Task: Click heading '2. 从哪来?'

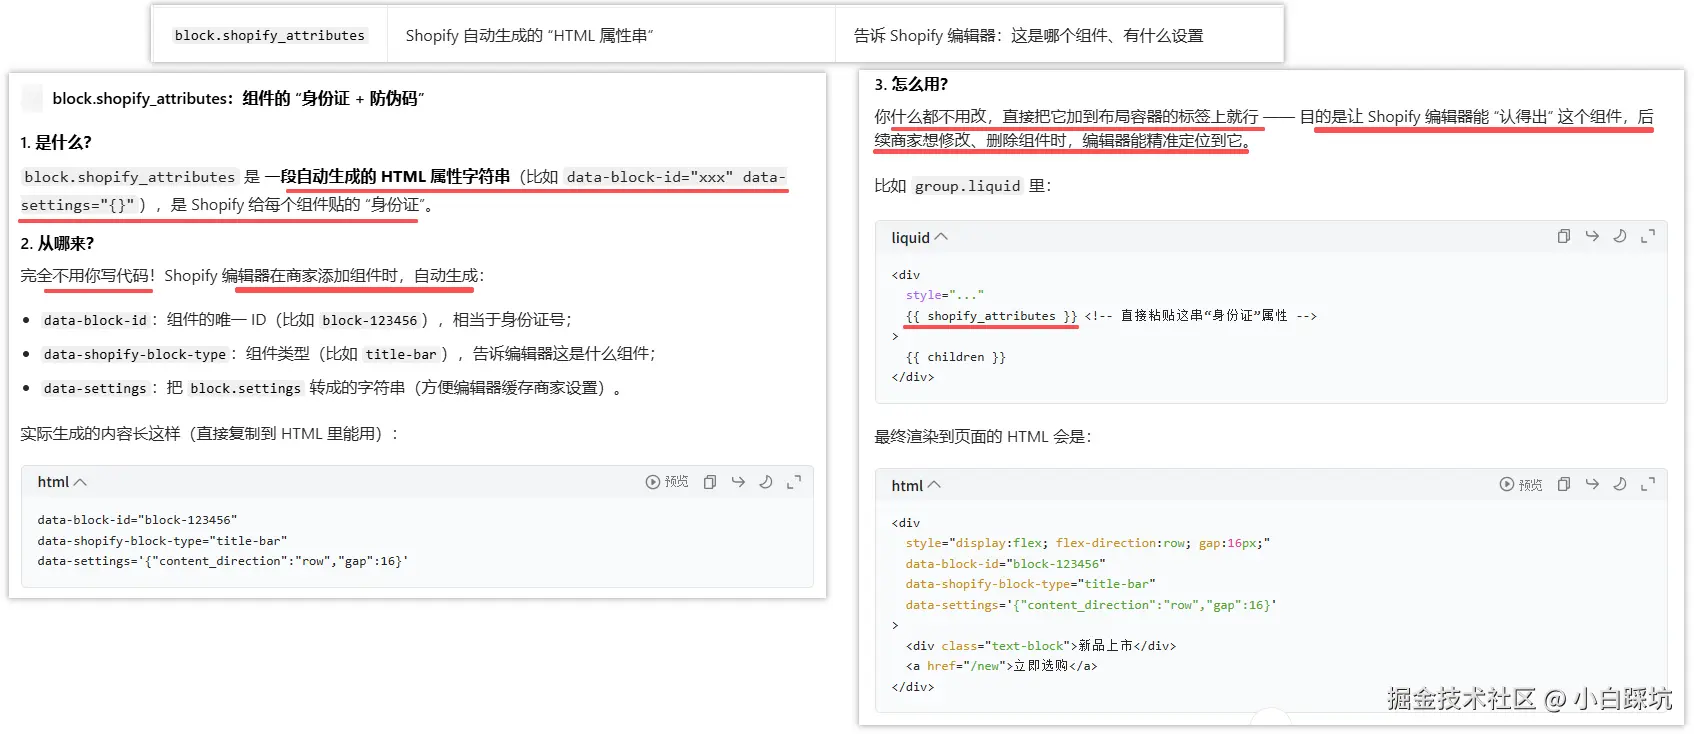Action: click(x=57, y=243)
